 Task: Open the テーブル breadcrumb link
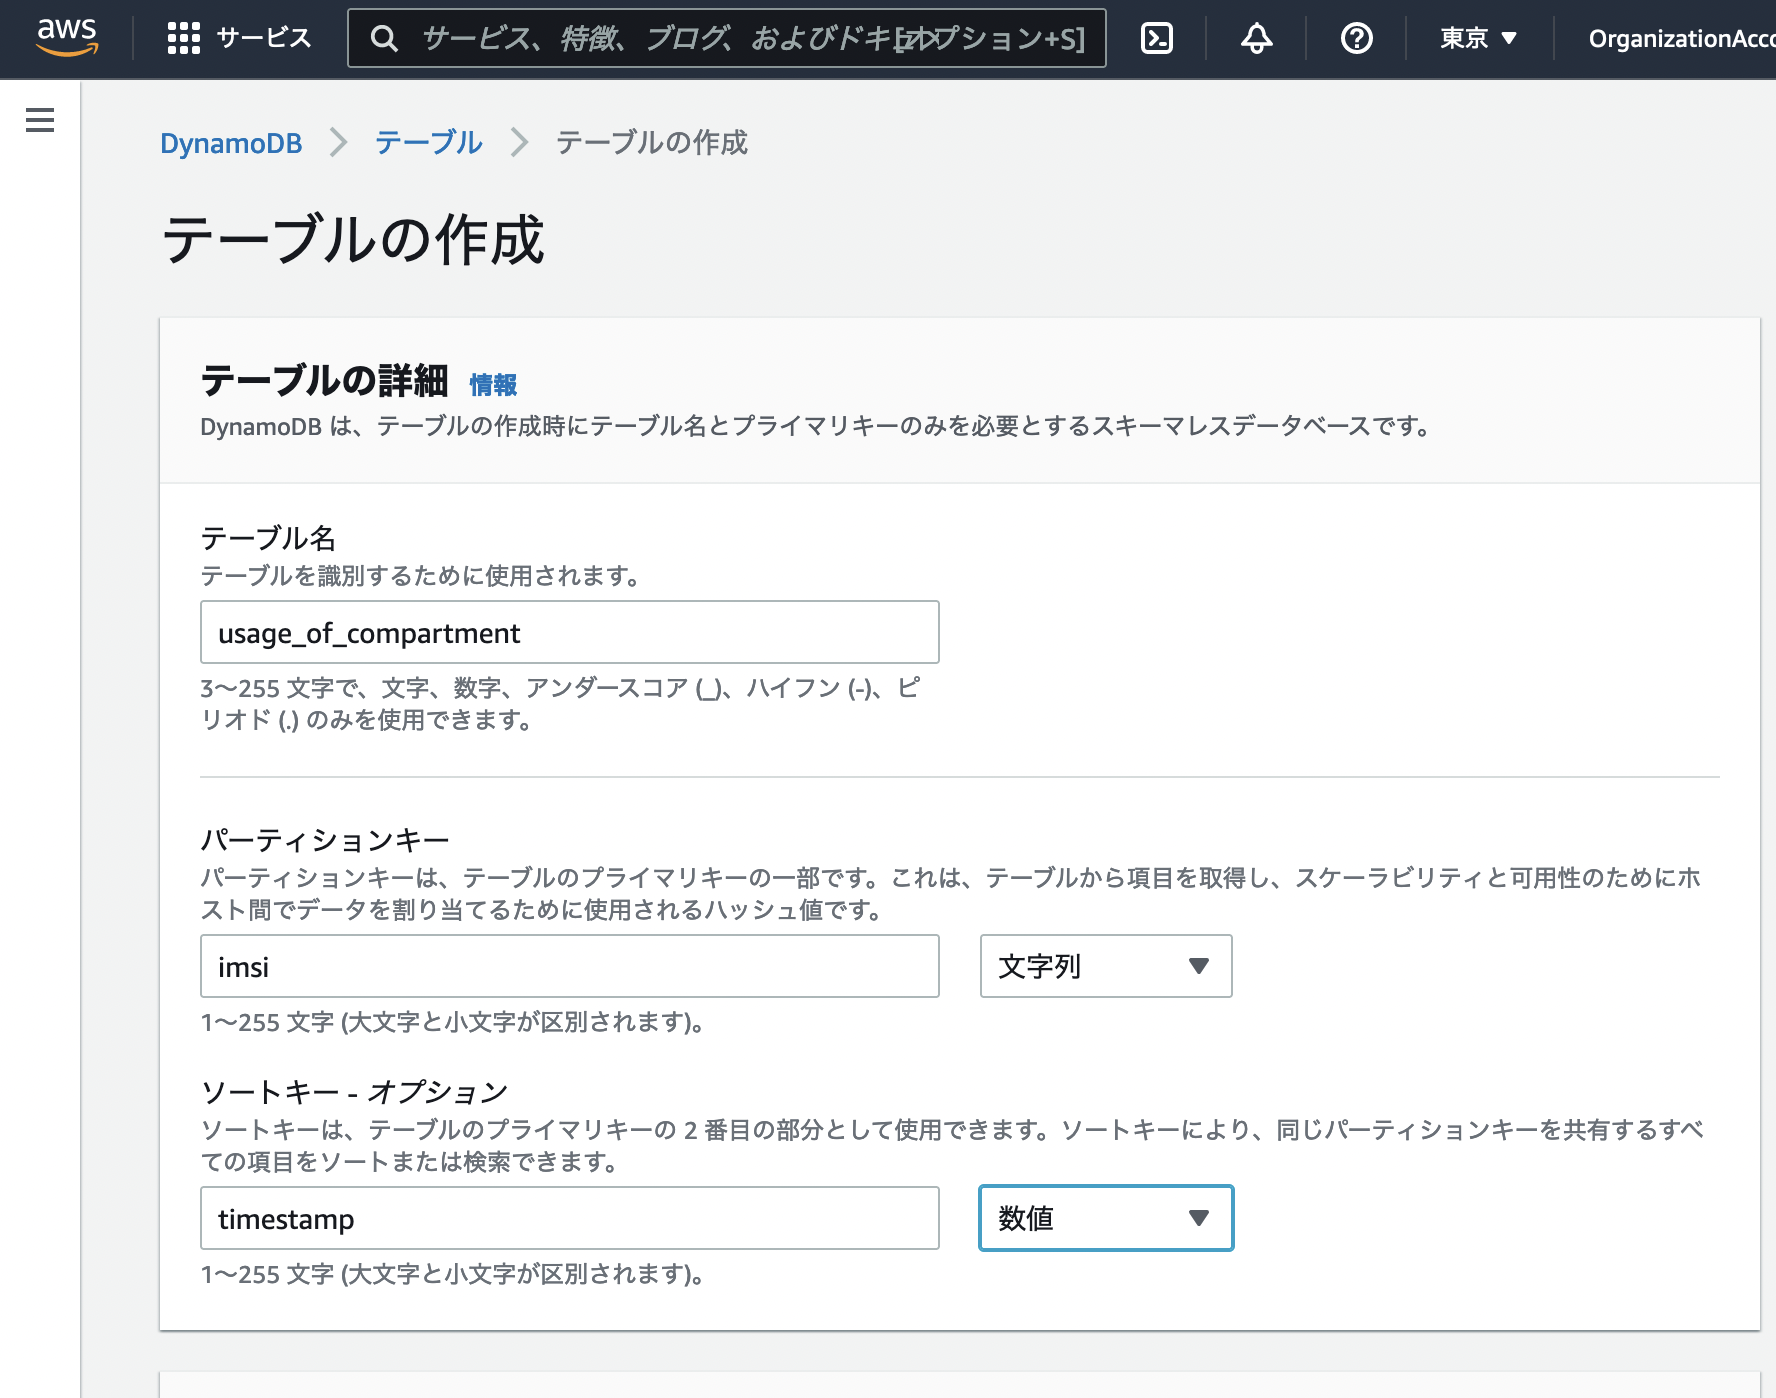click(428, 143)
